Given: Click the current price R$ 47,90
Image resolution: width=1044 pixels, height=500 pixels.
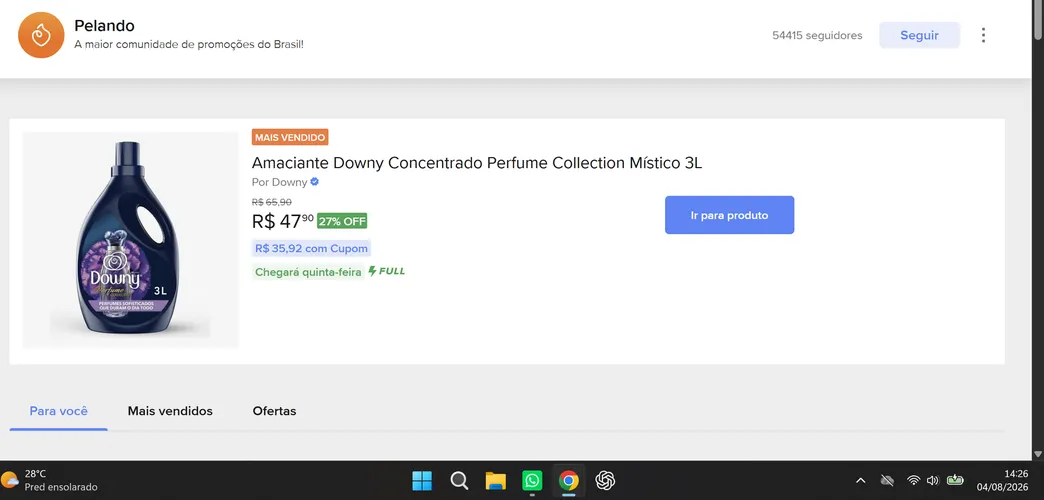Looking at the screenshot, I should click(x=282, y=221).
